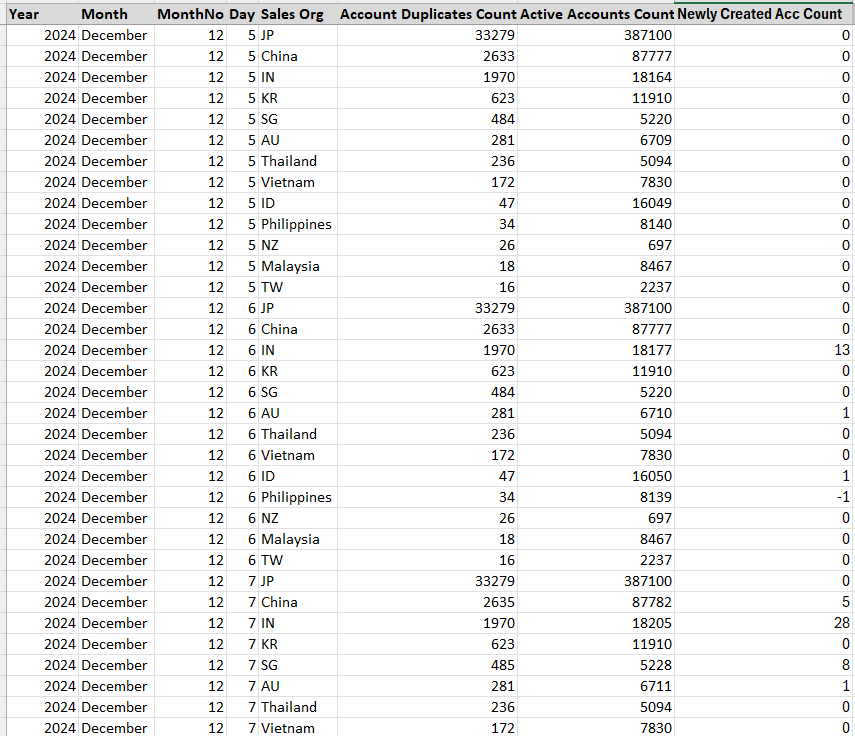The image size is (855, 736).
Task: Click the Newly Created Acc Count header
Action: click(764, 14)
